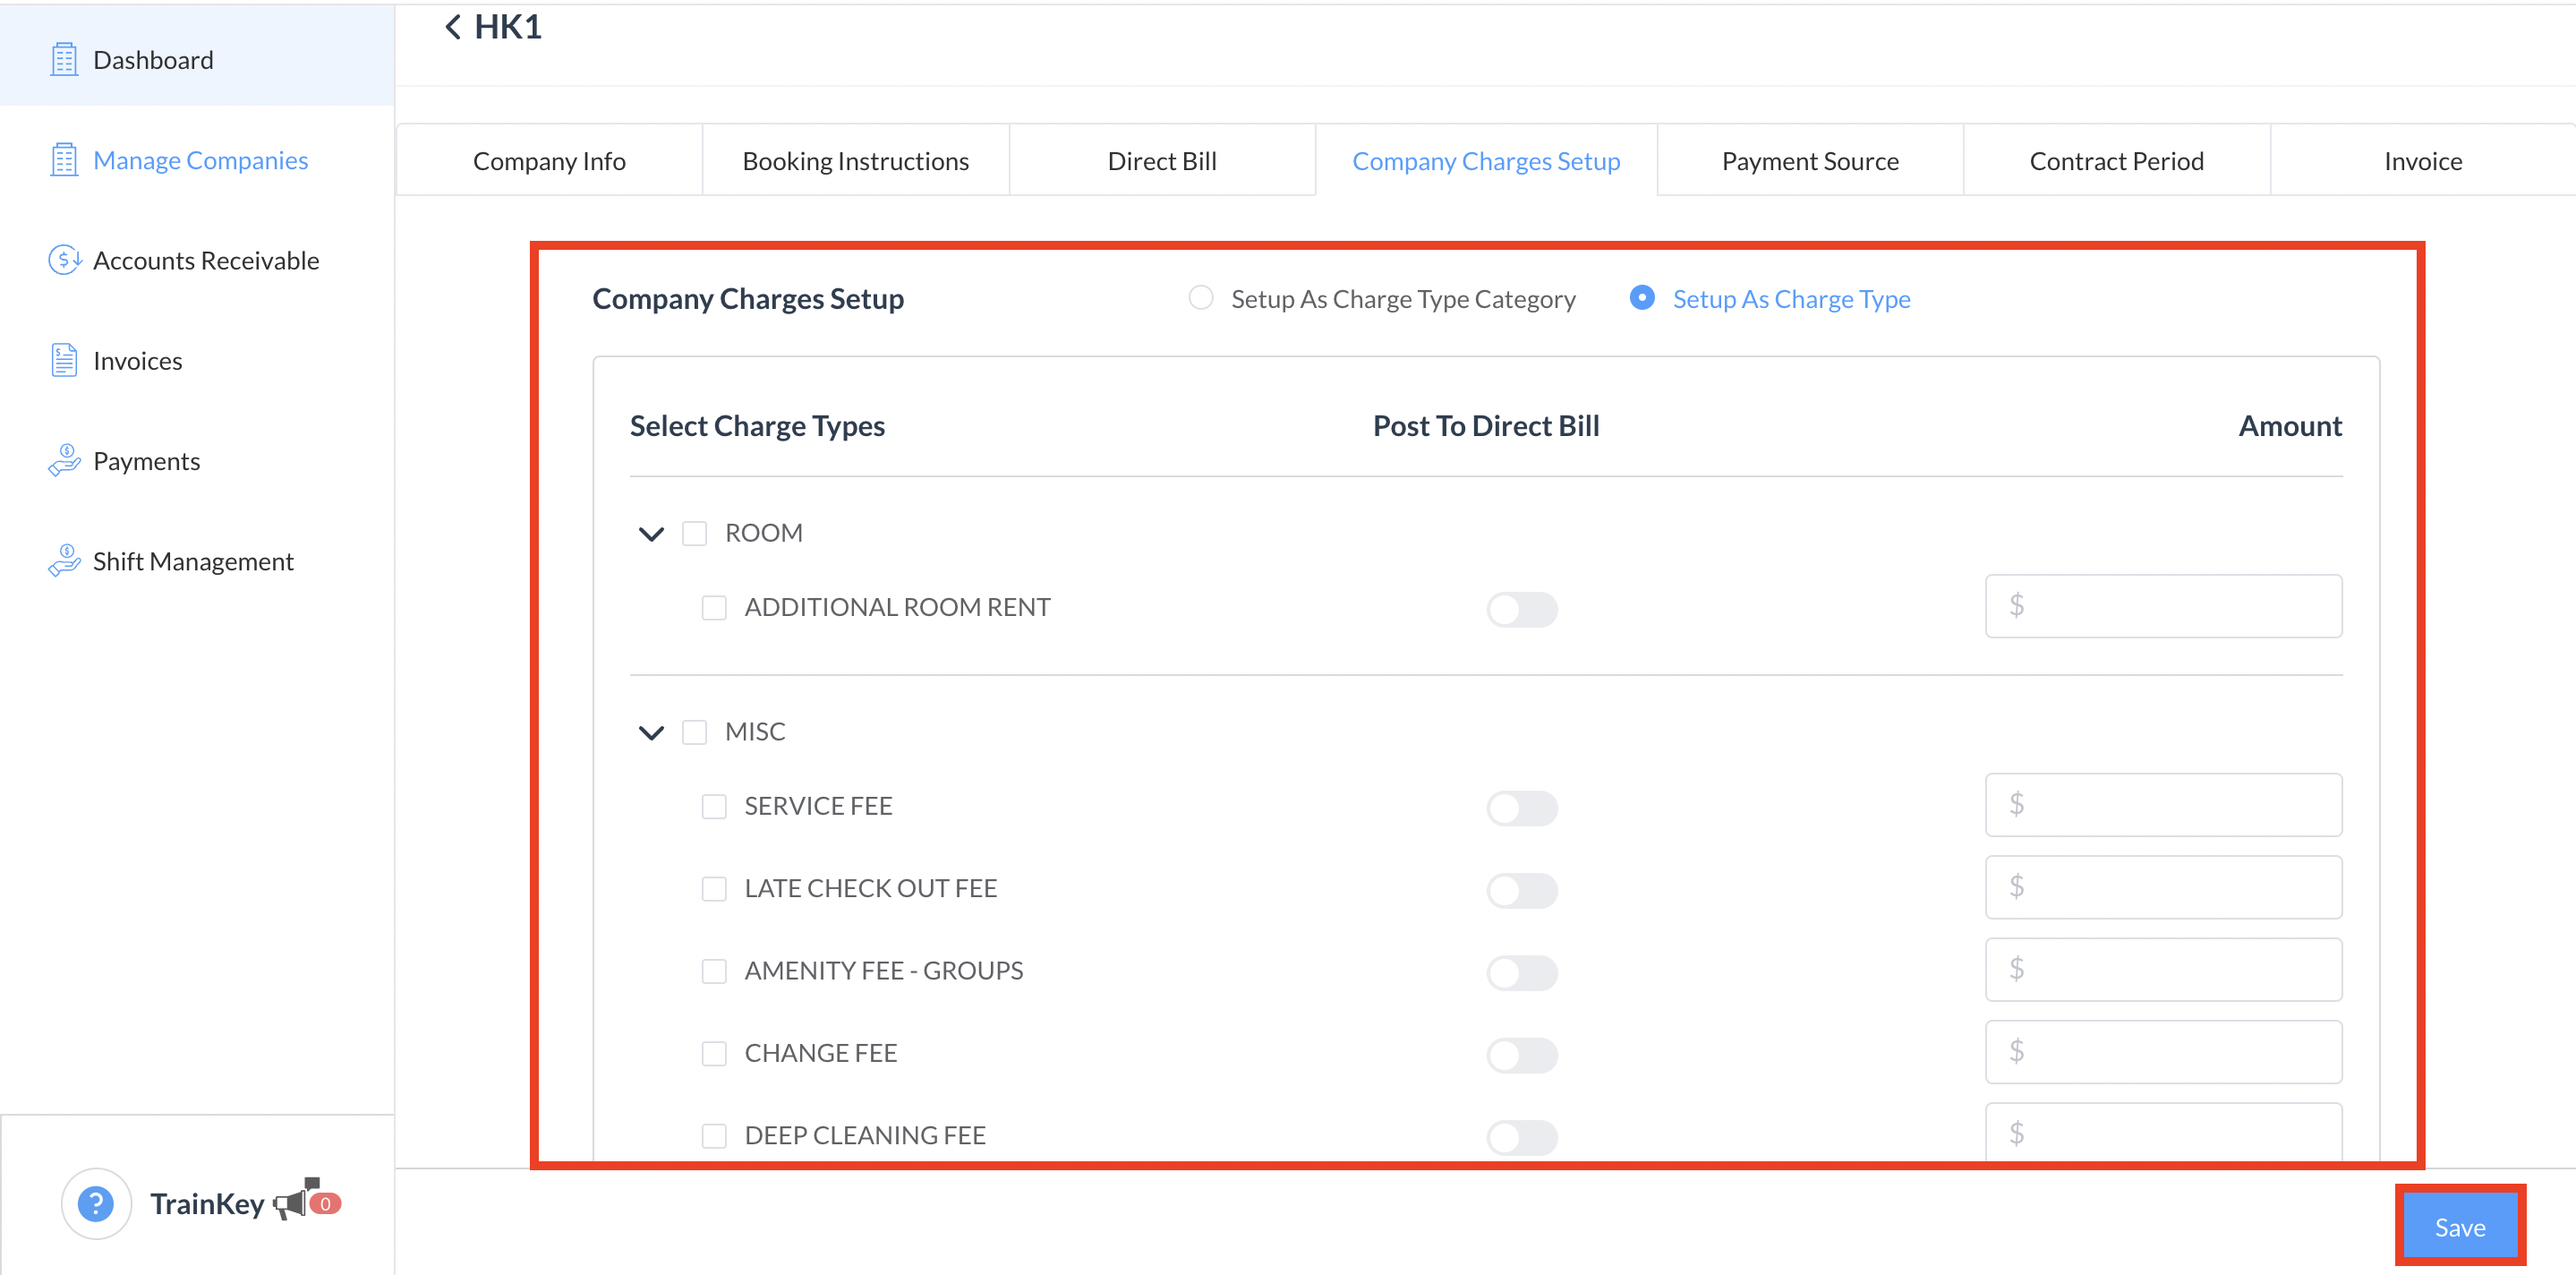Collapse the MISC charge category
Screen dimensions: 2576x1275
pyautogui.click(x=651, y=732)
